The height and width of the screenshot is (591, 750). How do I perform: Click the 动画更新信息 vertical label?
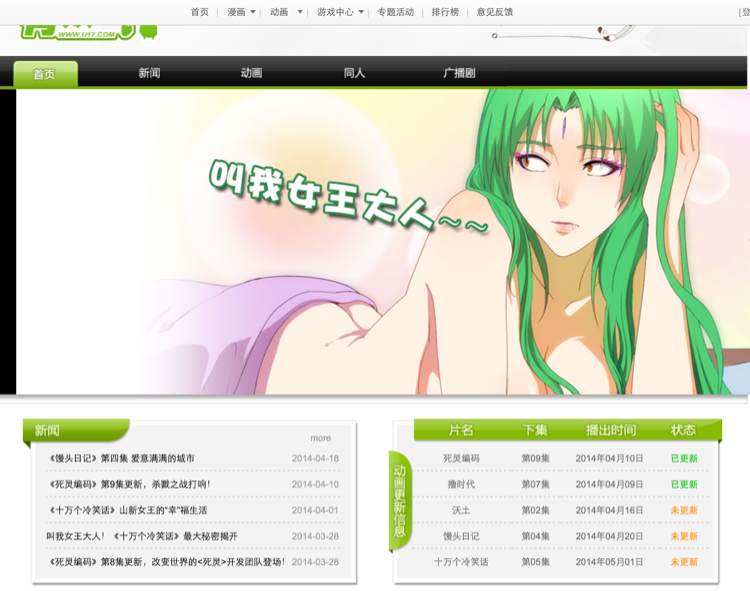(399, 501)
